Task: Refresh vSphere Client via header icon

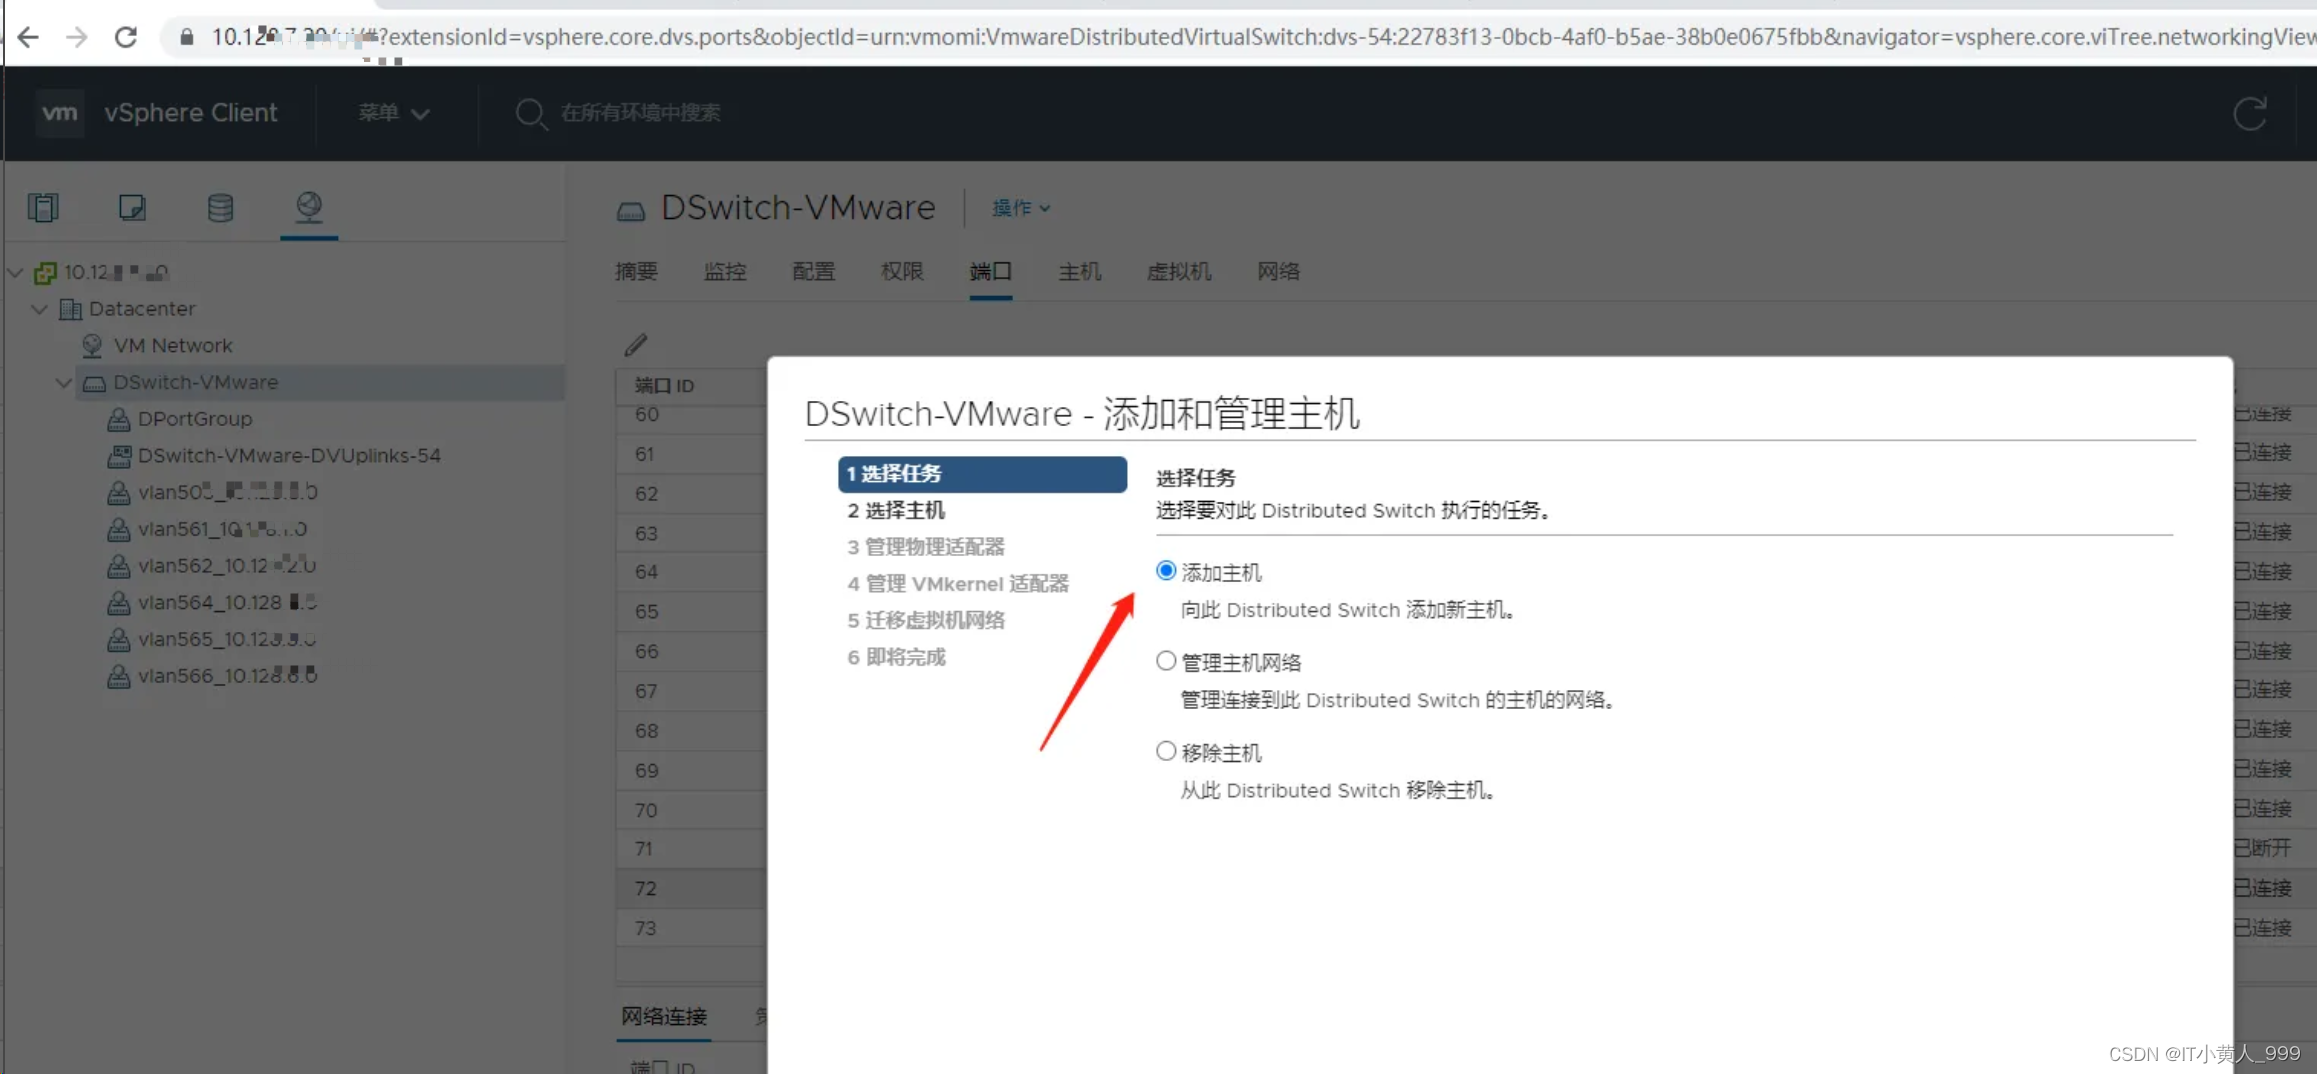Action: pos(2250,113)
